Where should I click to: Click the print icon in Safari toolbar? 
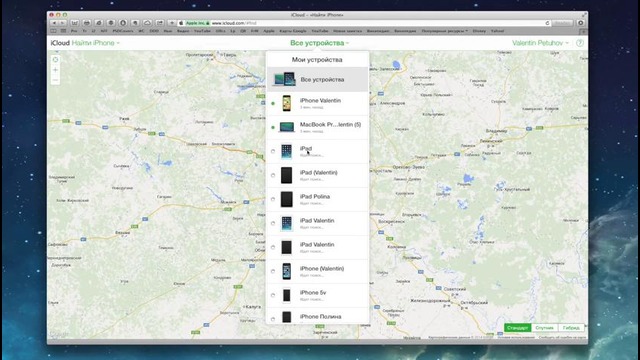[x=87, y=23]
